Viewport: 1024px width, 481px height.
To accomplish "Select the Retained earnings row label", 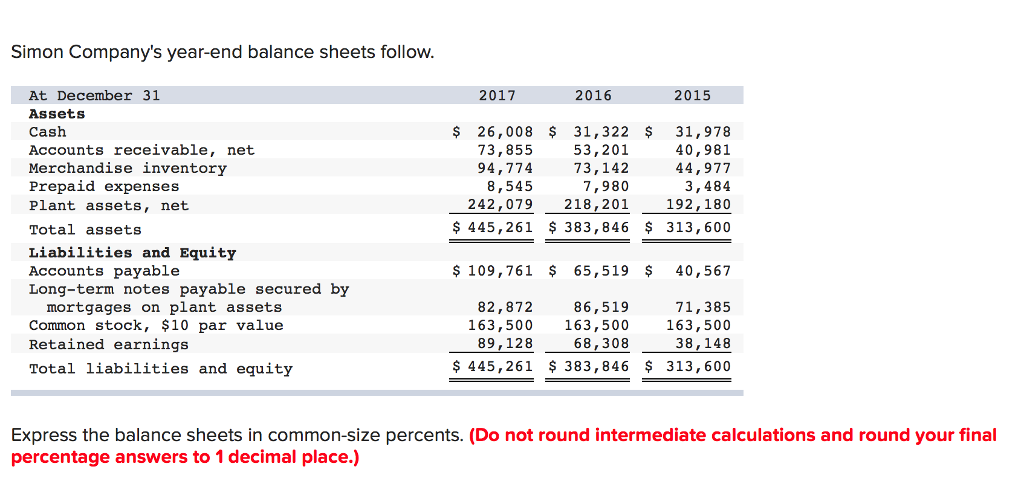I will (109, 344).
